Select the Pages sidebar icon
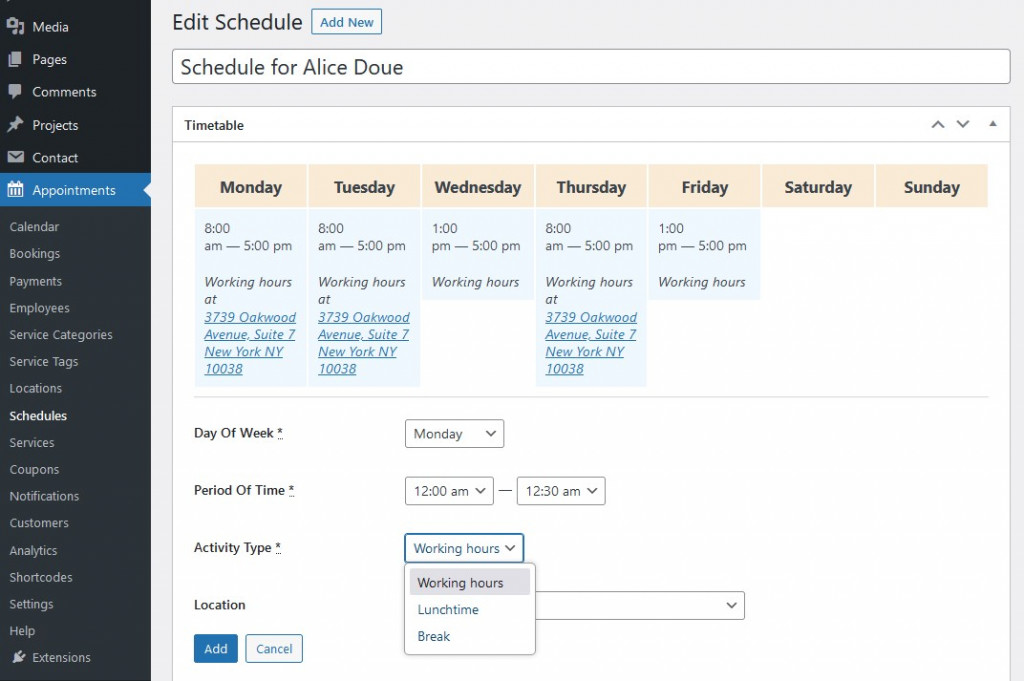 (x=18, y=59)
